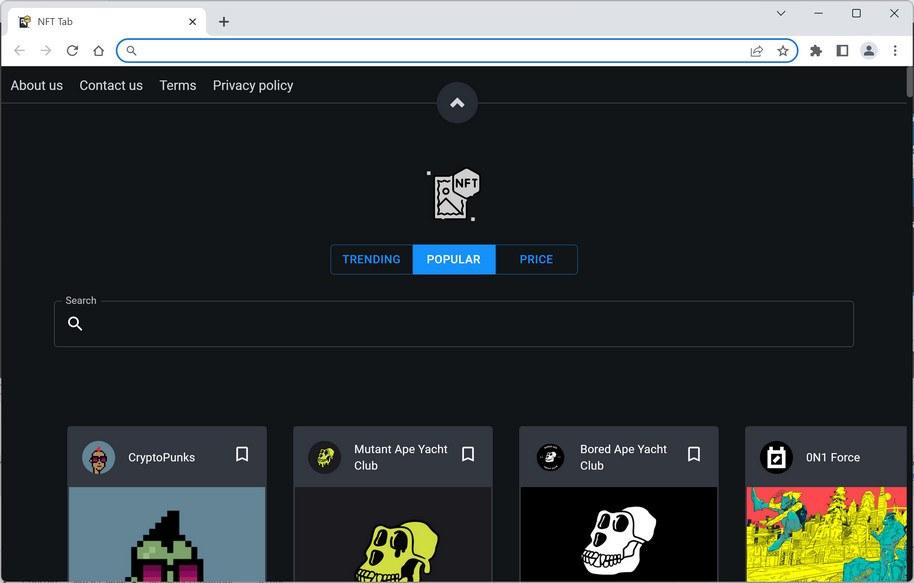The height and width of the screenshot is (583, 914).
Task: Open the Bored Ape white skull image
Action: pyautogui.click(x=619, y=535)
